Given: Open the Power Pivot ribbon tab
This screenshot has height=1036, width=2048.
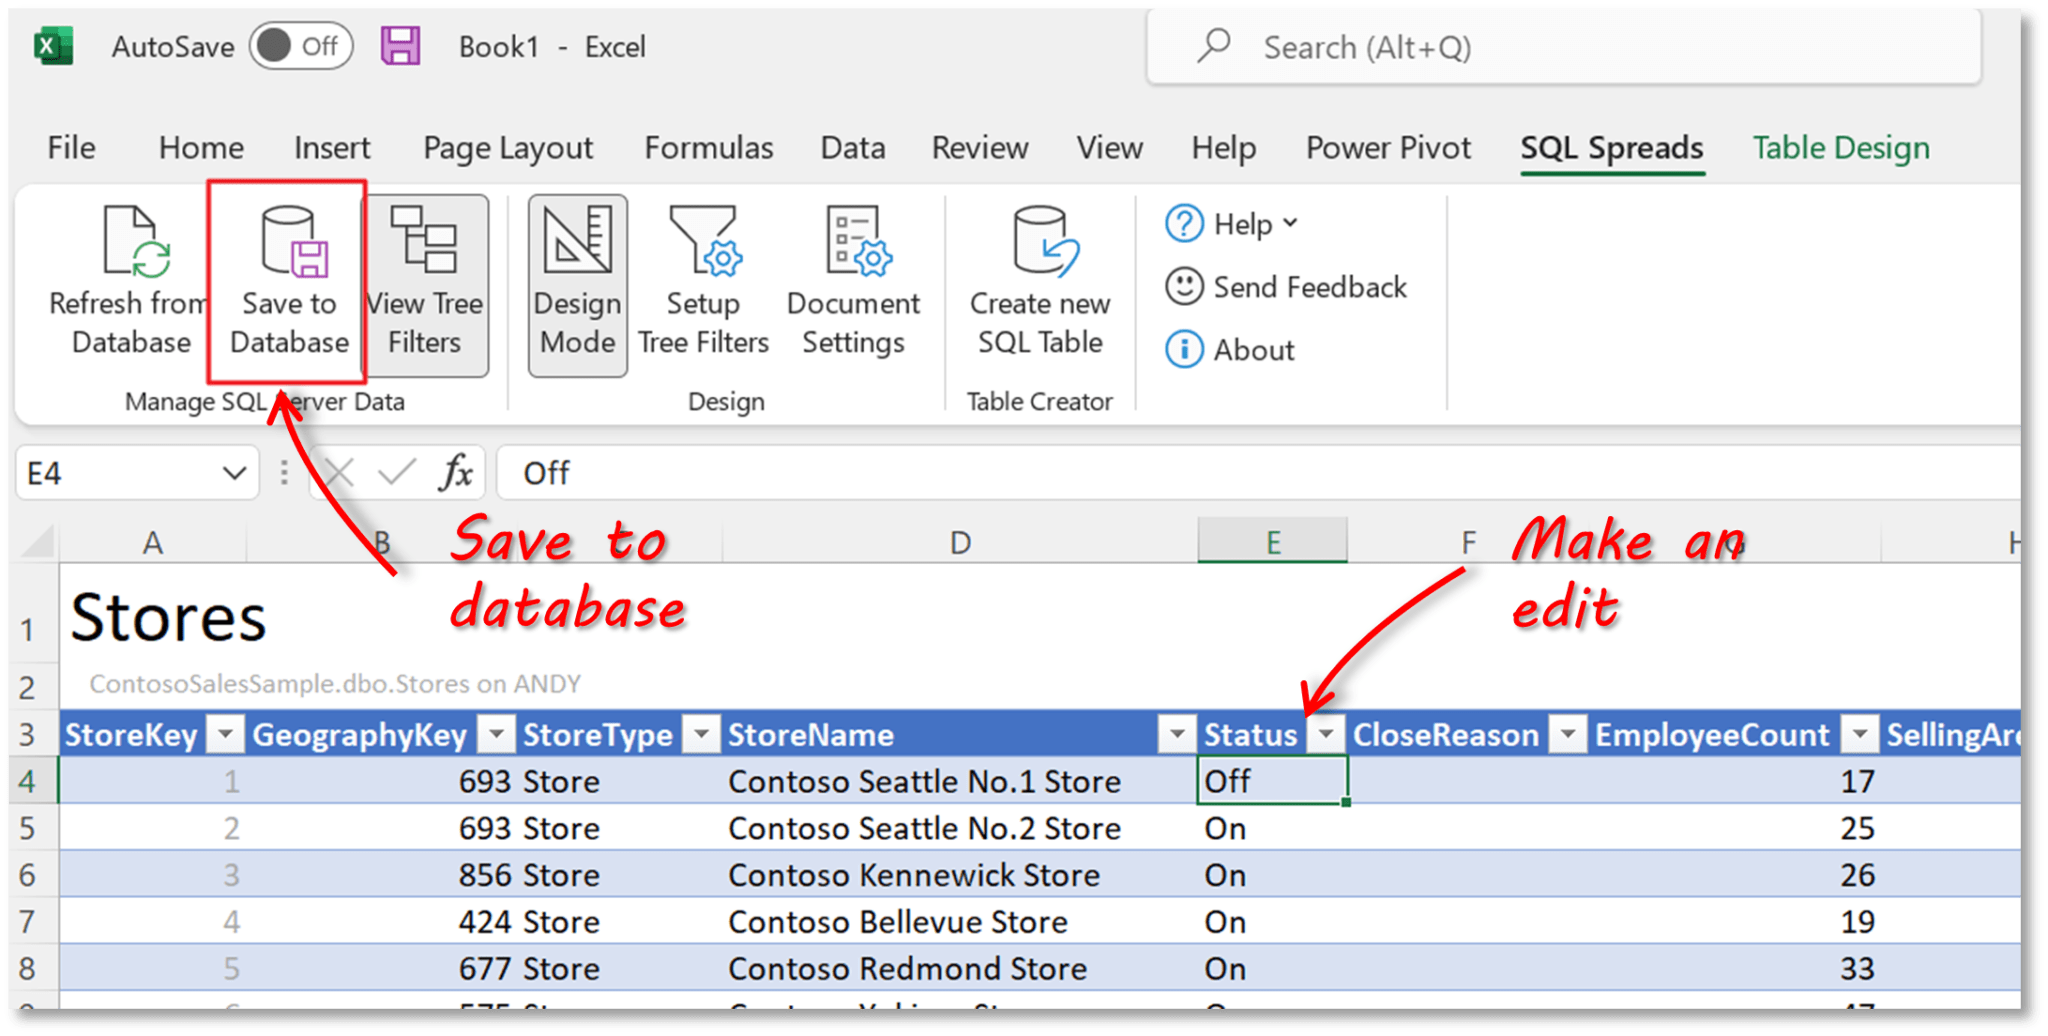Looking at the screenshot, I should 1387,147.
